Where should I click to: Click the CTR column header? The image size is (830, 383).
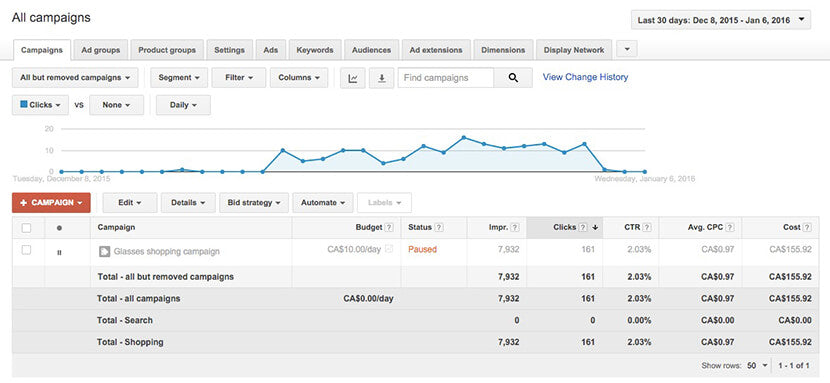632,227
